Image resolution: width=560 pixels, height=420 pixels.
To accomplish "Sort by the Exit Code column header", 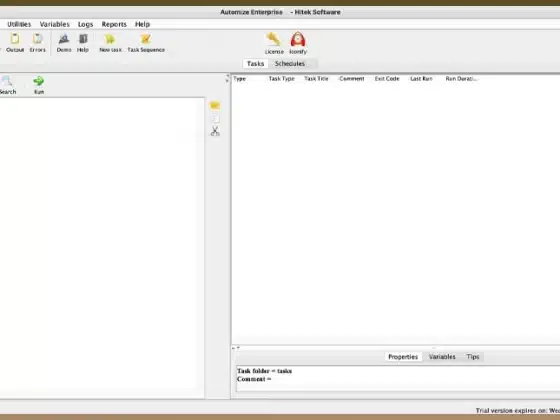I will (387, 79).
